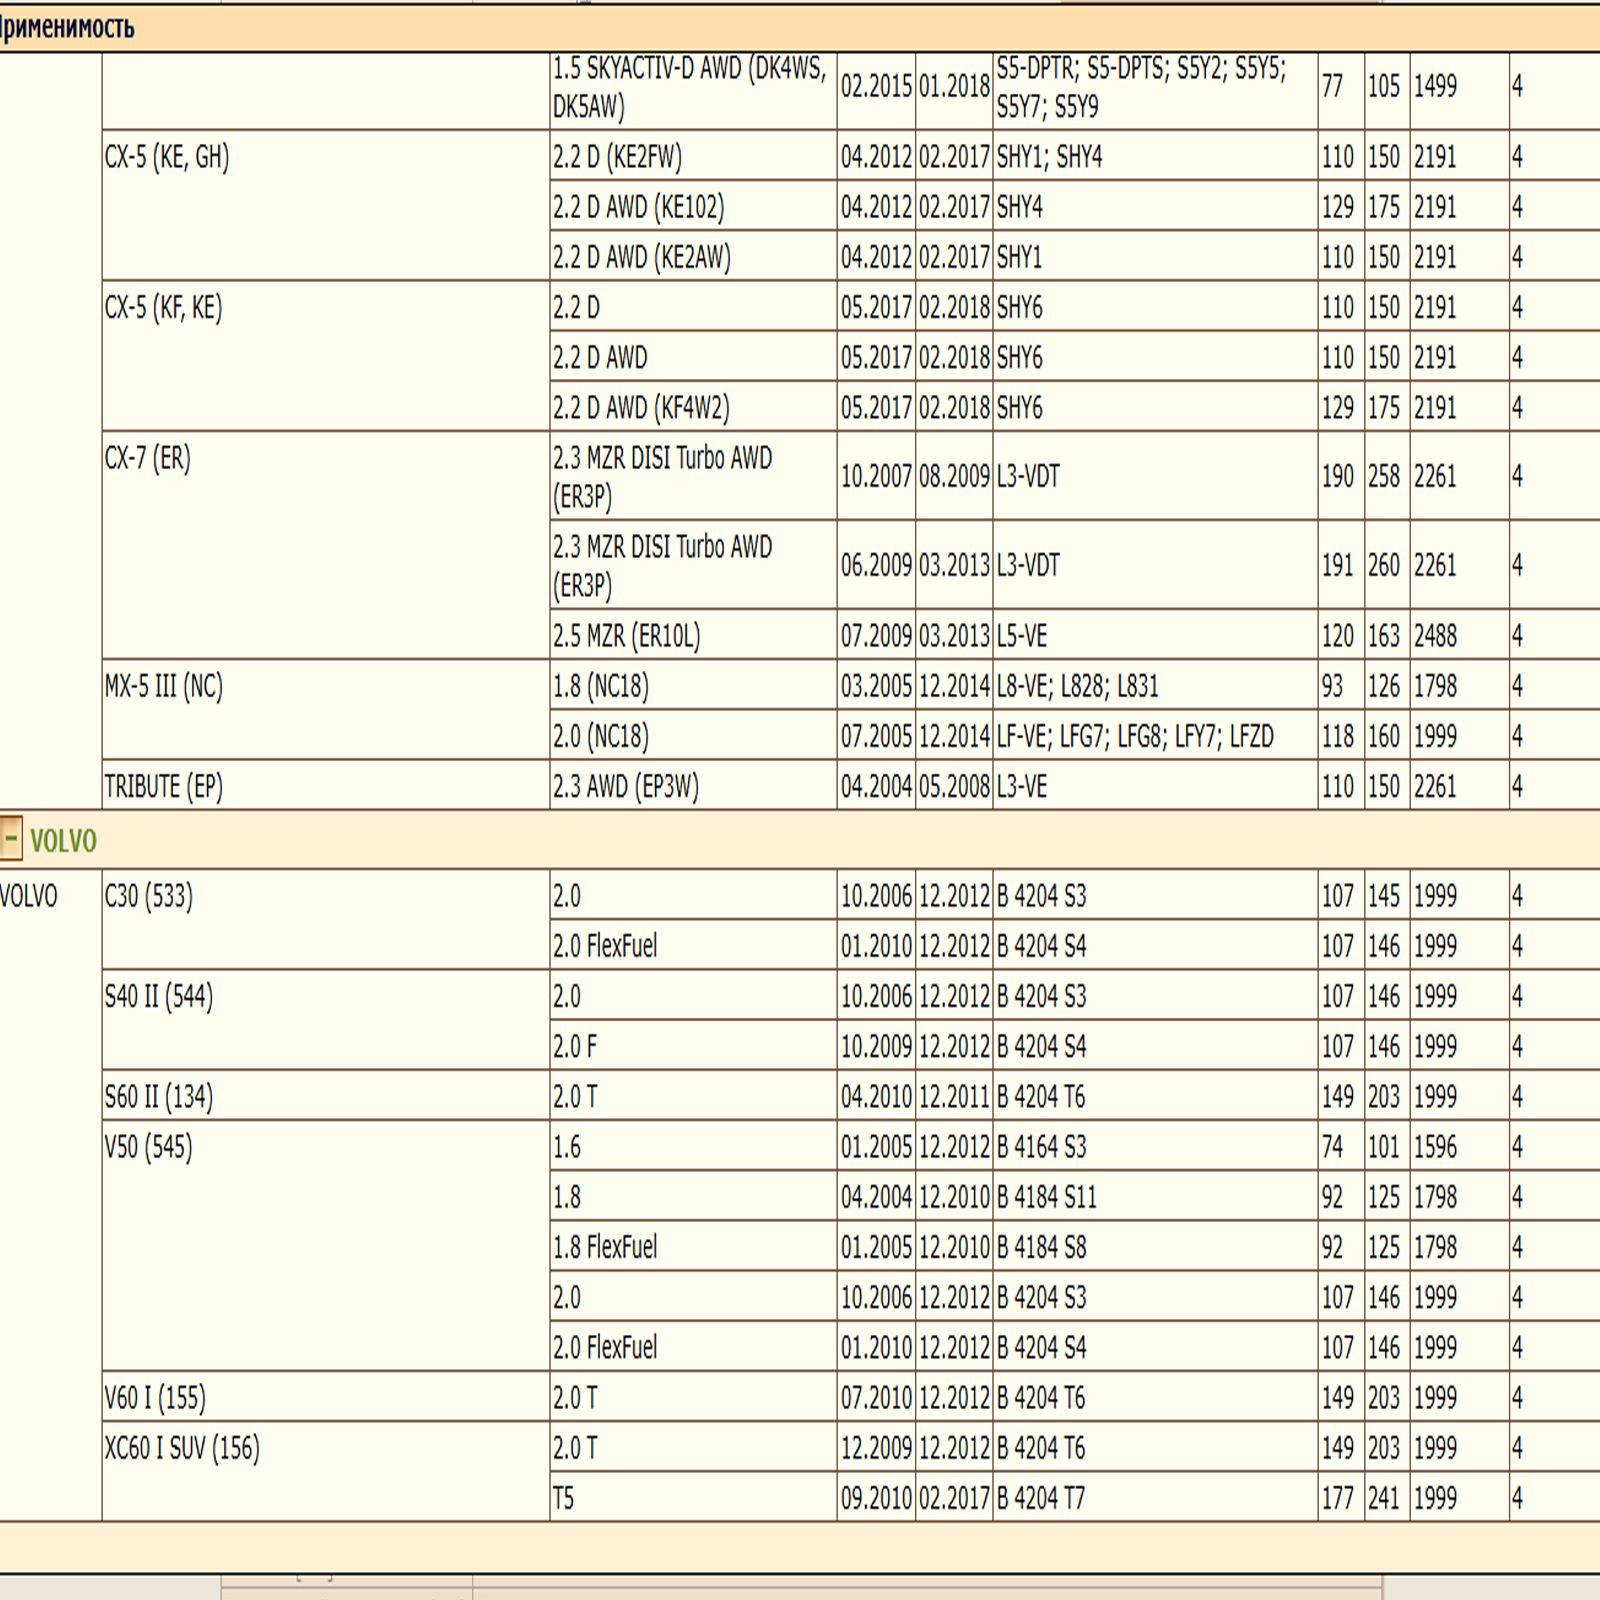Click the 2.3 AWD (EP3W) modification
Viewport: 1600px width, 1600px height.
pos(625,787)
